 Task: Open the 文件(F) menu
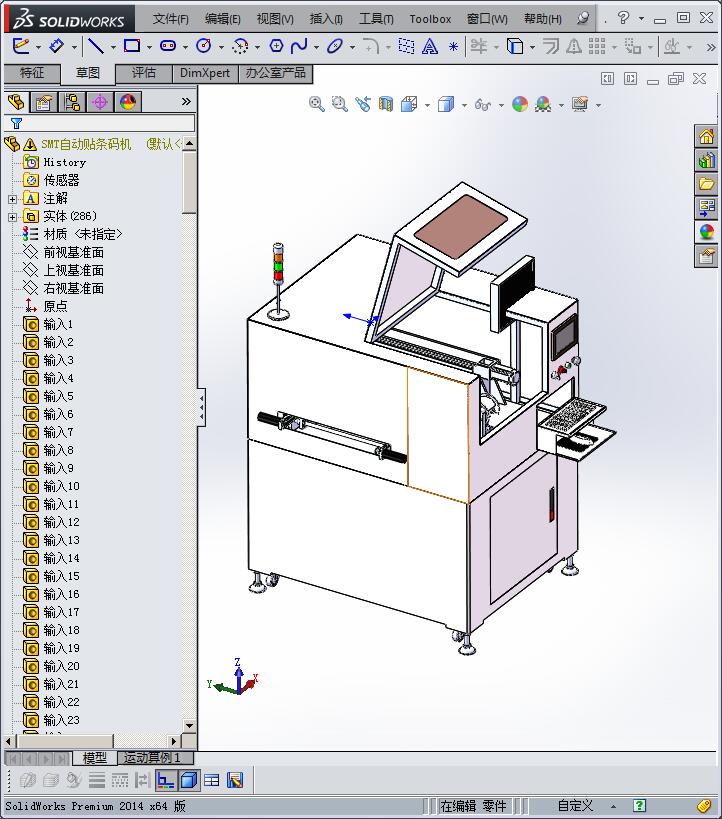pos(170,19)
